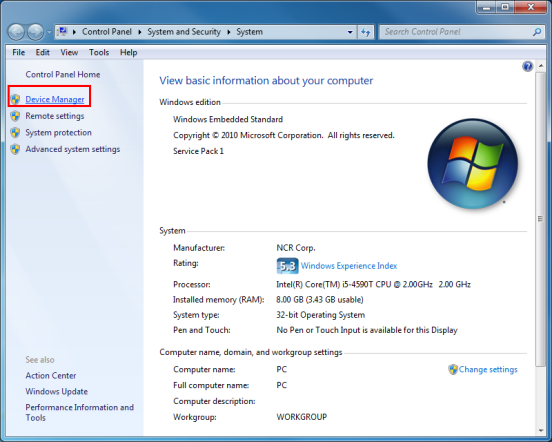Image resolution: width=552 pixels, height=442 pixels.
Task: Click the 5.3 rating score badge
Action: tap(287, 266)
